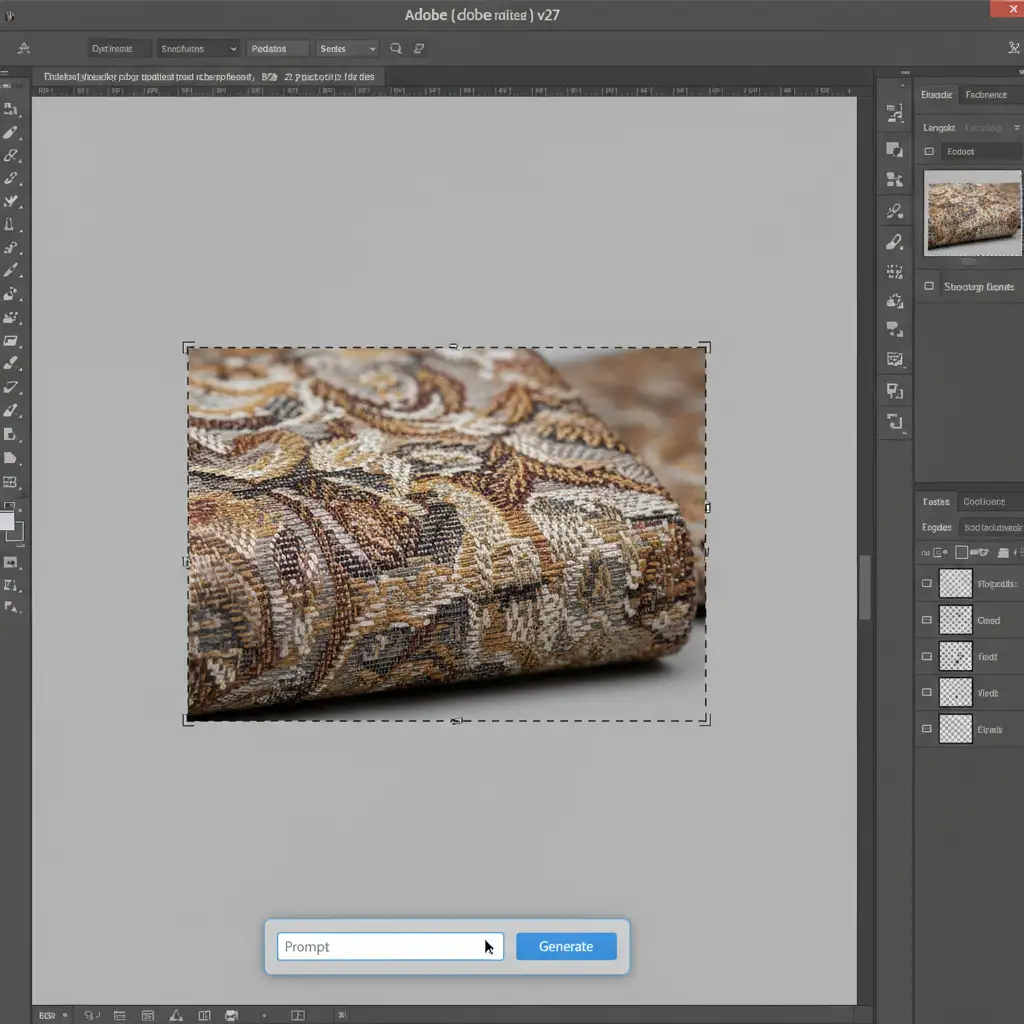The image size is (1024, 1024).
Task: Toggle the checkbox beside Eodoct field
Action: click(929, 152)
